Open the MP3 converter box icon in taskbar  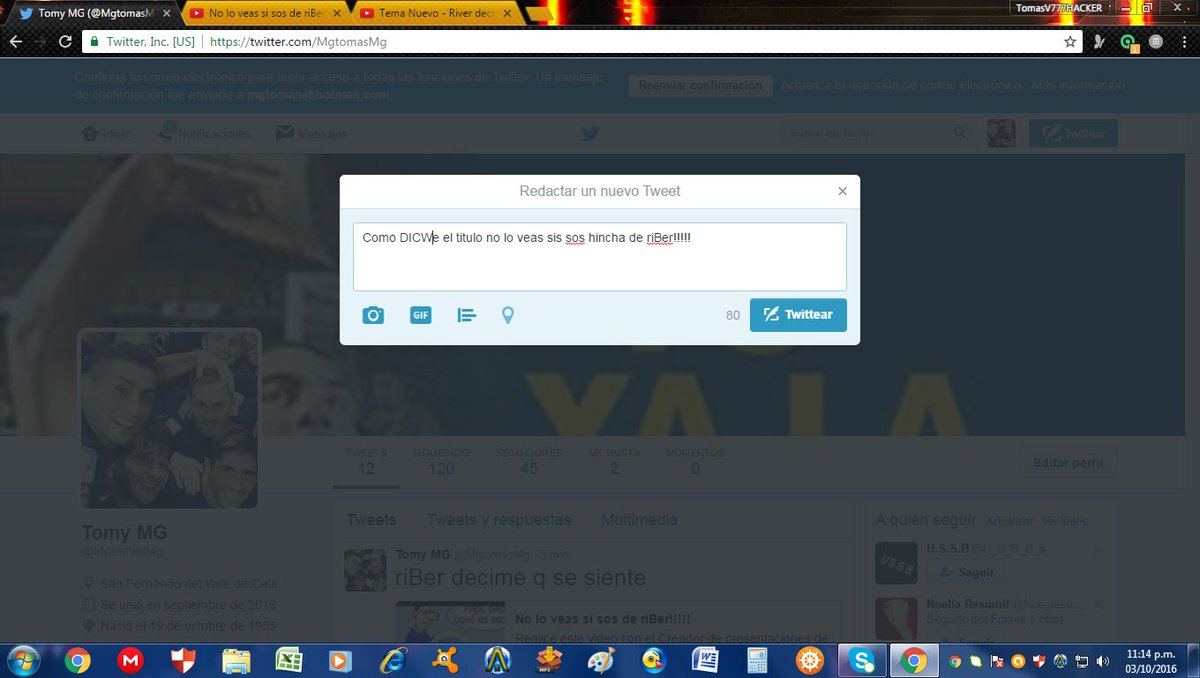pos(548,660)
